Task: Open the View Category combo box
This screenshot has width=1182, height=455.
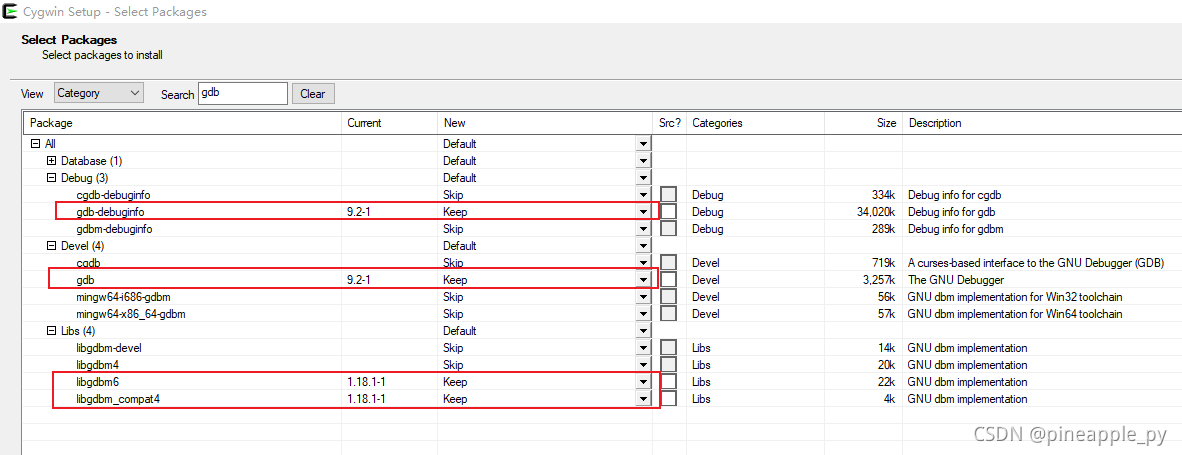Action: click(99, 93)
